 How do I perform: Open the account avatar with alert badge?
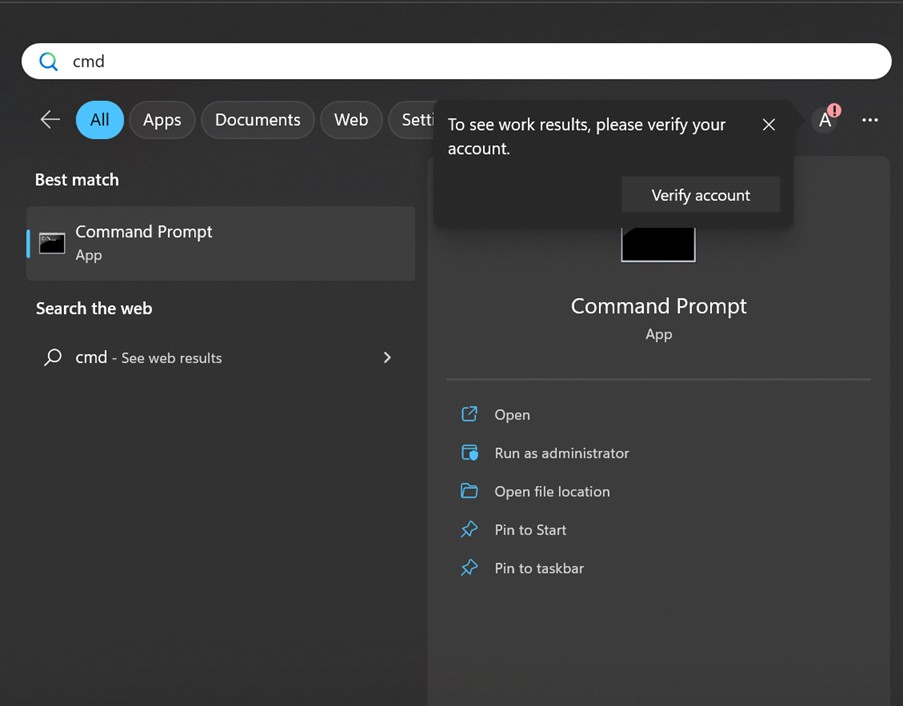pyautogui.click(x=826, y=120)
